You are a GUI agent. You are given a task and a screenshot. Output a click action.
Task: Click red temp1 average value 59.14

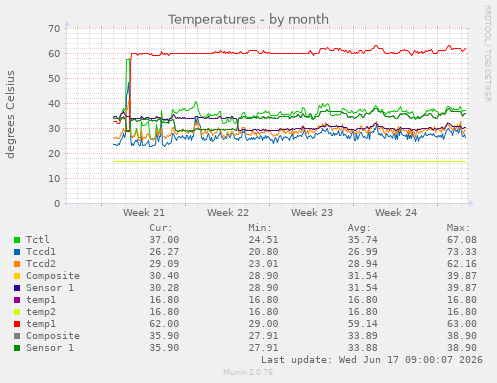click(363, 324)
